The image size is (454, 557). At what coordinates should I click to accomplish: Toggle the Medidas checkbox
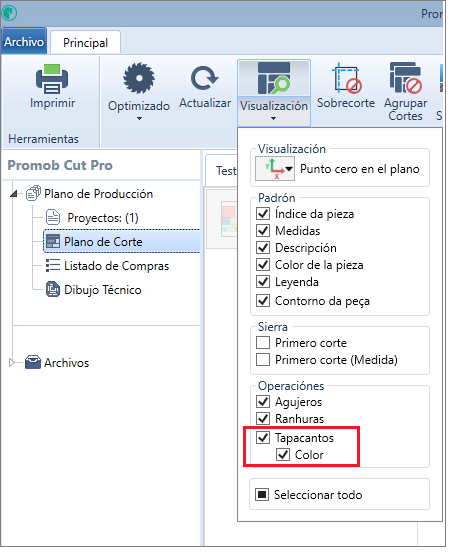[x=263, y=230]
